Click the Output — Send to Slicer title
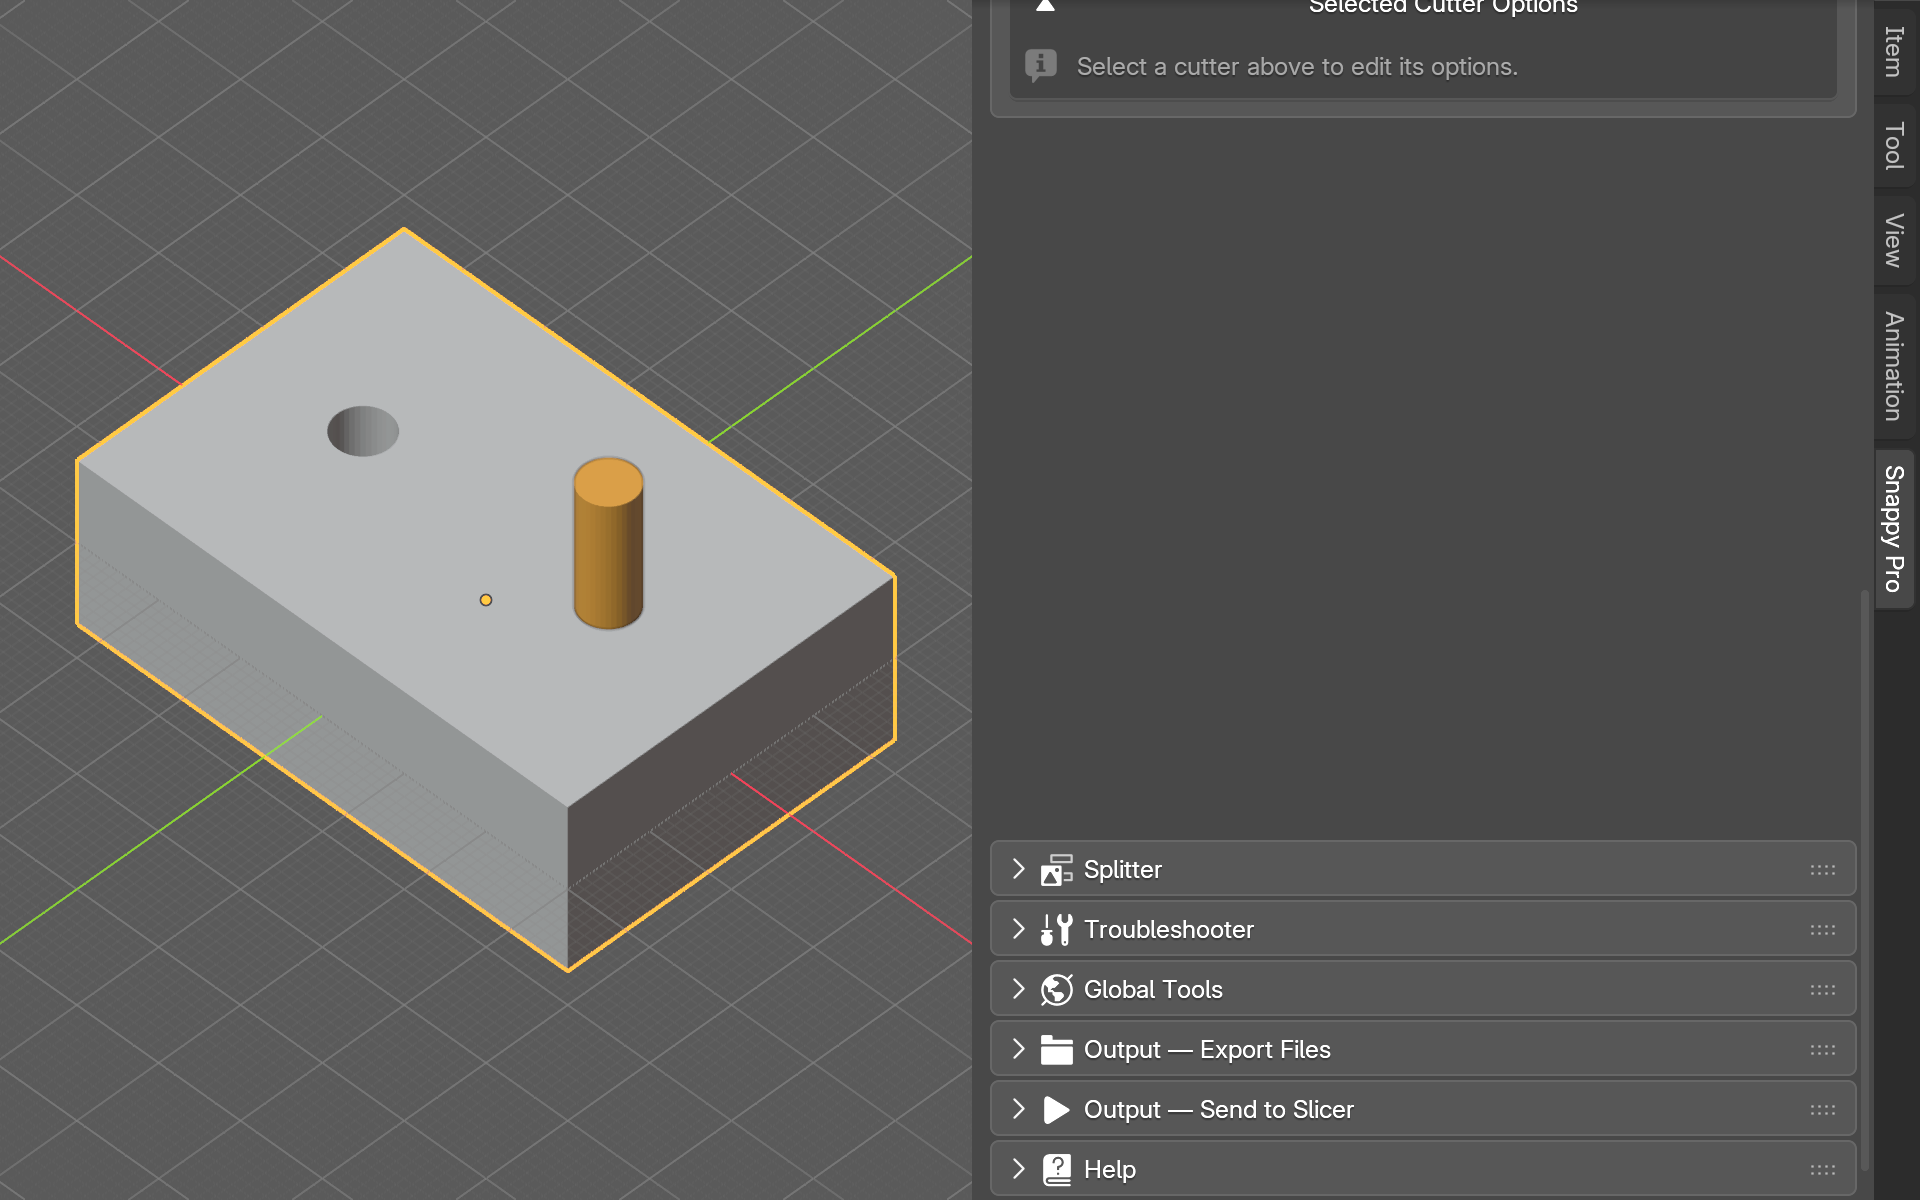The width and height of the screenshot is (1920, 1200). pyautogui.click(x=1218, y=1109)
